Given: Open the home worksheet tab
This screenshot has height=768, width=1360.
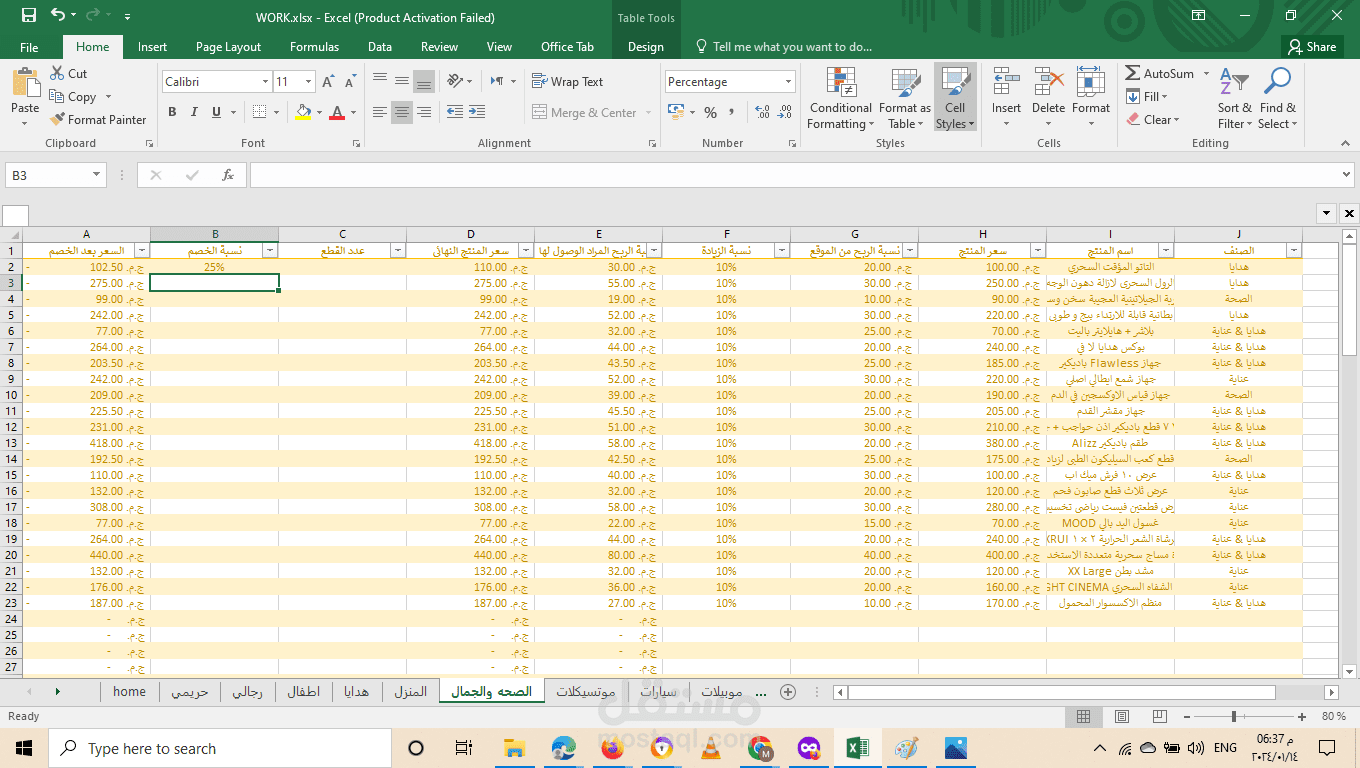Looking at the screenshot, I should click(129, 691).
